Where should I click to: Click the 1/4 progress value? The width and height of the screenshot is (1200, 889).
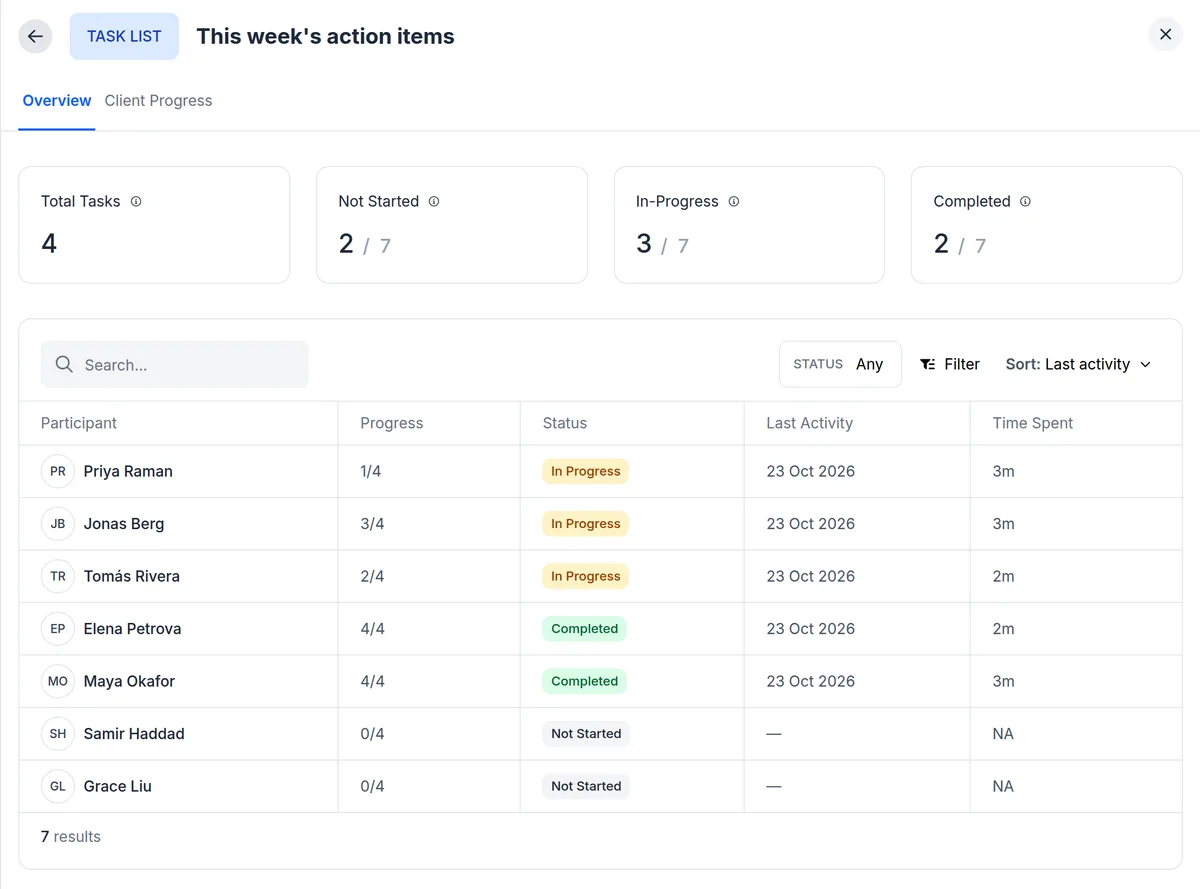pos(371,471)
